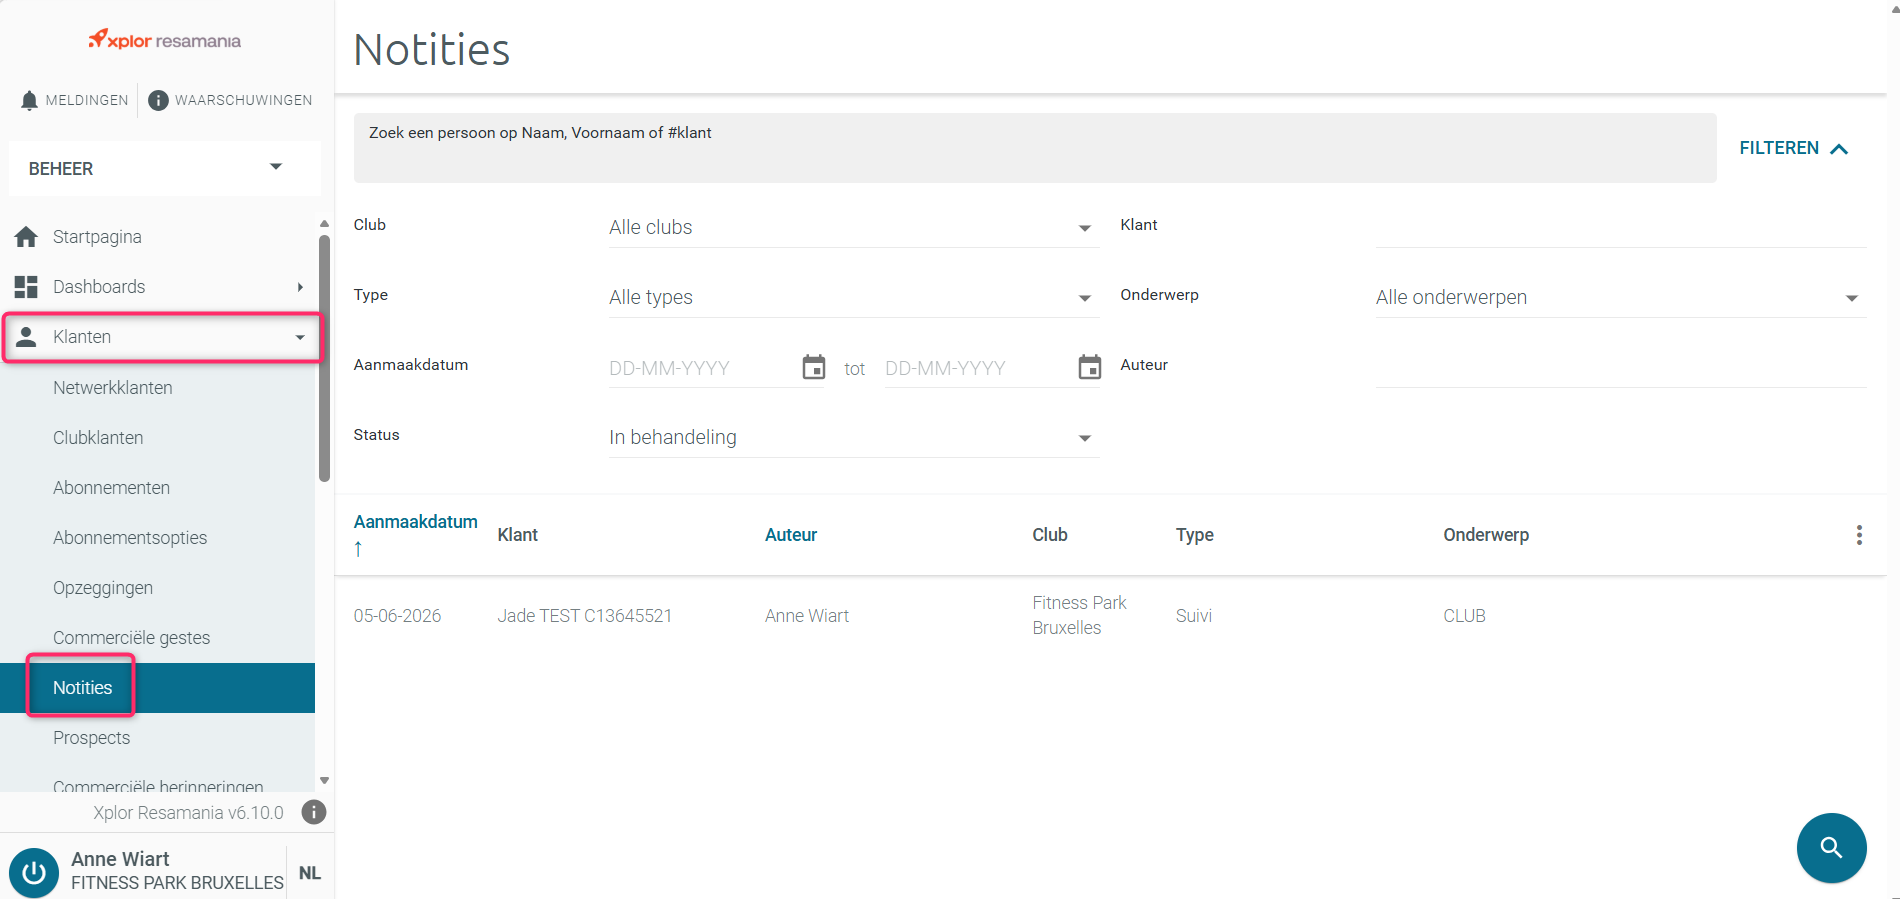This screenshot has height=899, width=1900.
Task: Click the start date DD-MM-YYYY field
Action: coord(700,368)
